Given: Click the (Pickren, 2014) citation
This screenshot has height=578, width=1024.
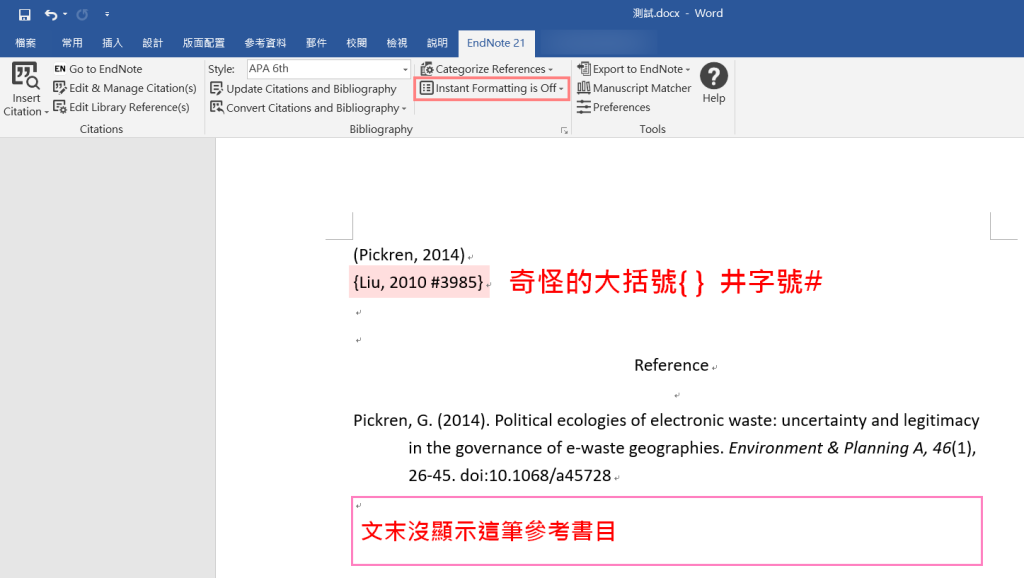Looking at the screenshot, I should (409, 255).
